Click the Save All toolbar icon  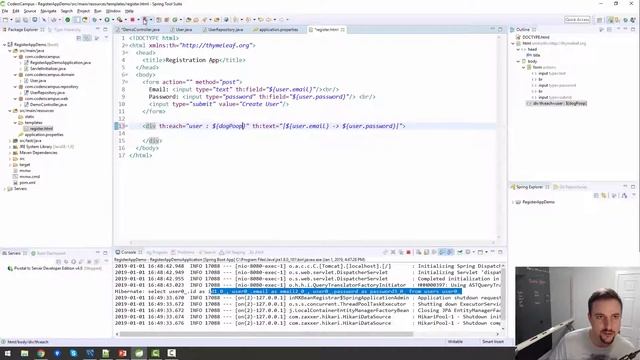click(x=25, y=20)
